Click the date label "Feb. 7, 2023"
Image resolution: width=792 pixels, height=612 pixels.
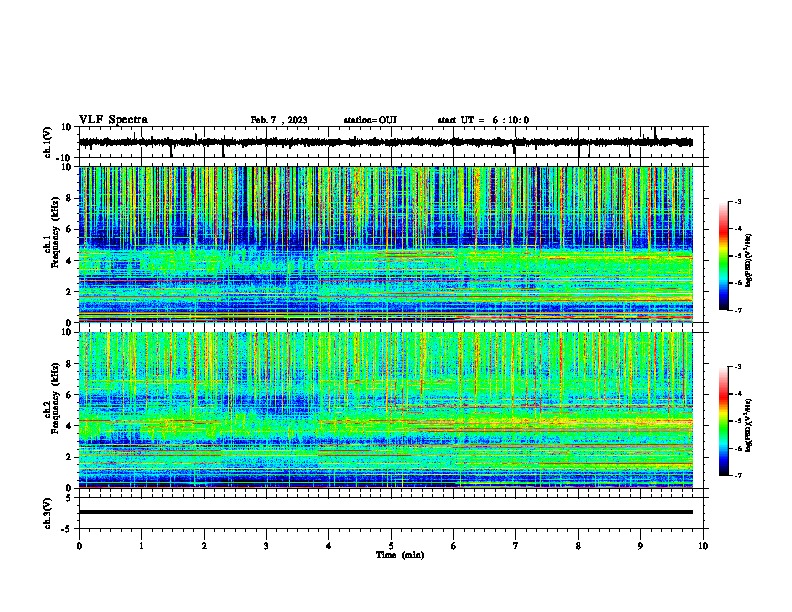279,120
